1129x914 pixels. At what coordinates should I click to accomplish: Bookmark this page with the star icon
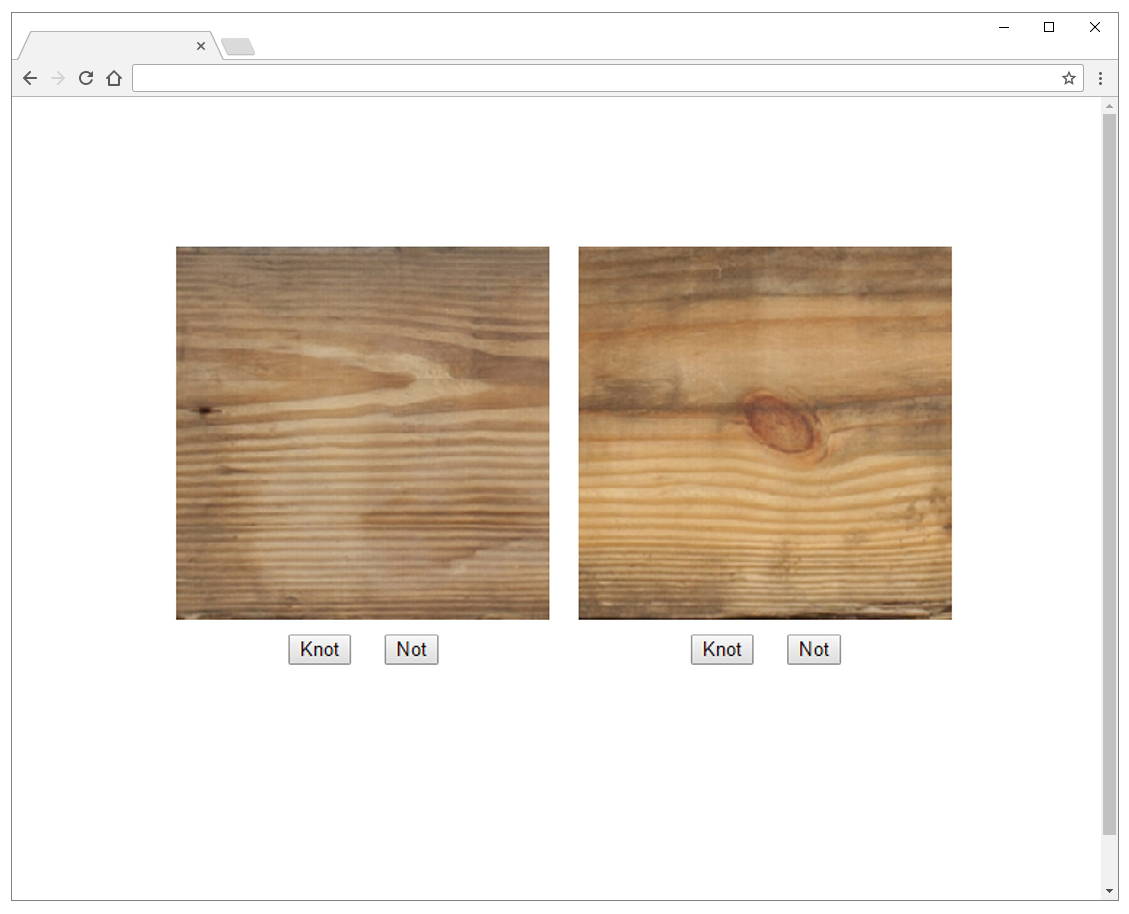pos(1068,78)
